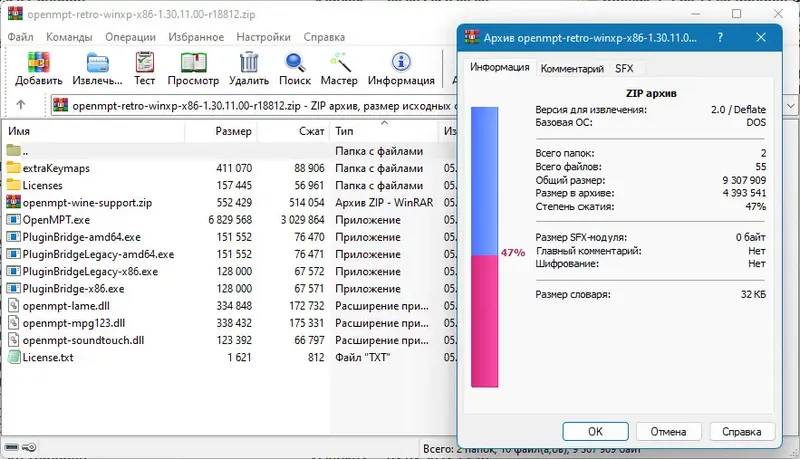800x459 pixels.
Task: Click the OK button
Action: 595,431
